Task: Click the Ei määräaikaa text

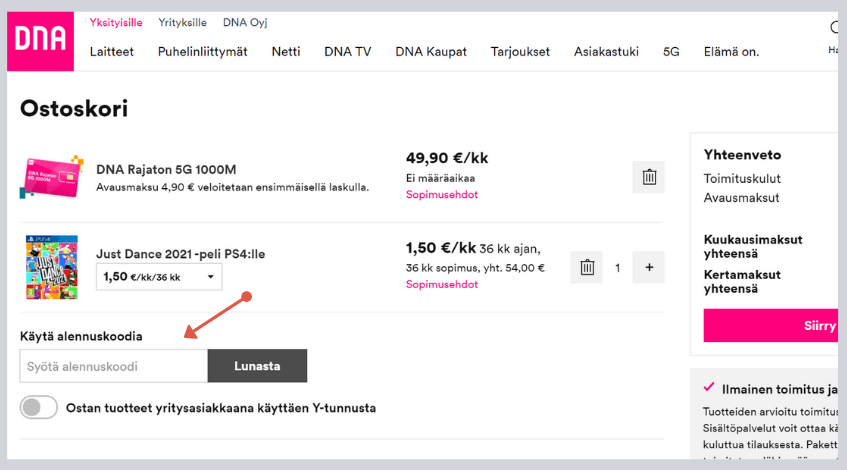Action: pyautogui.click(x=440, y=178)
